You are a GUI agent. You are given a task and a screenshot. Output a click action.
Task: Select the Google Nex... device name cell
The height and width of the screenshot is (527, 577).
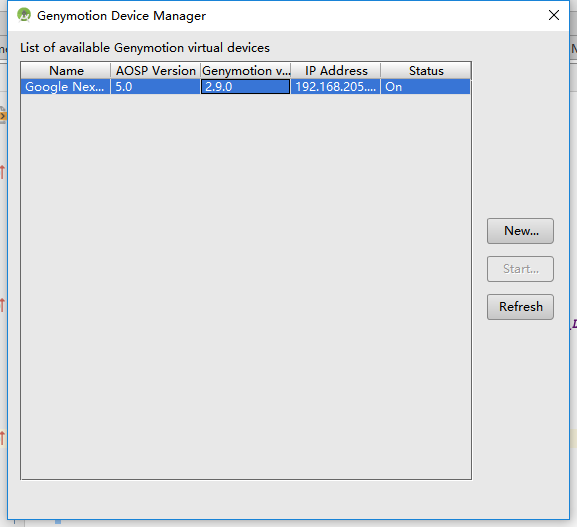(x=66, y=87)
